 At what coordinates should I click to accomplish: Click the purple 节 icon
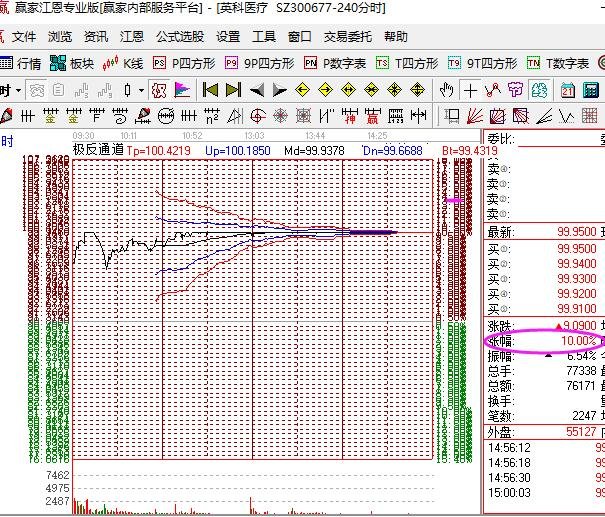tap(516, 90)
